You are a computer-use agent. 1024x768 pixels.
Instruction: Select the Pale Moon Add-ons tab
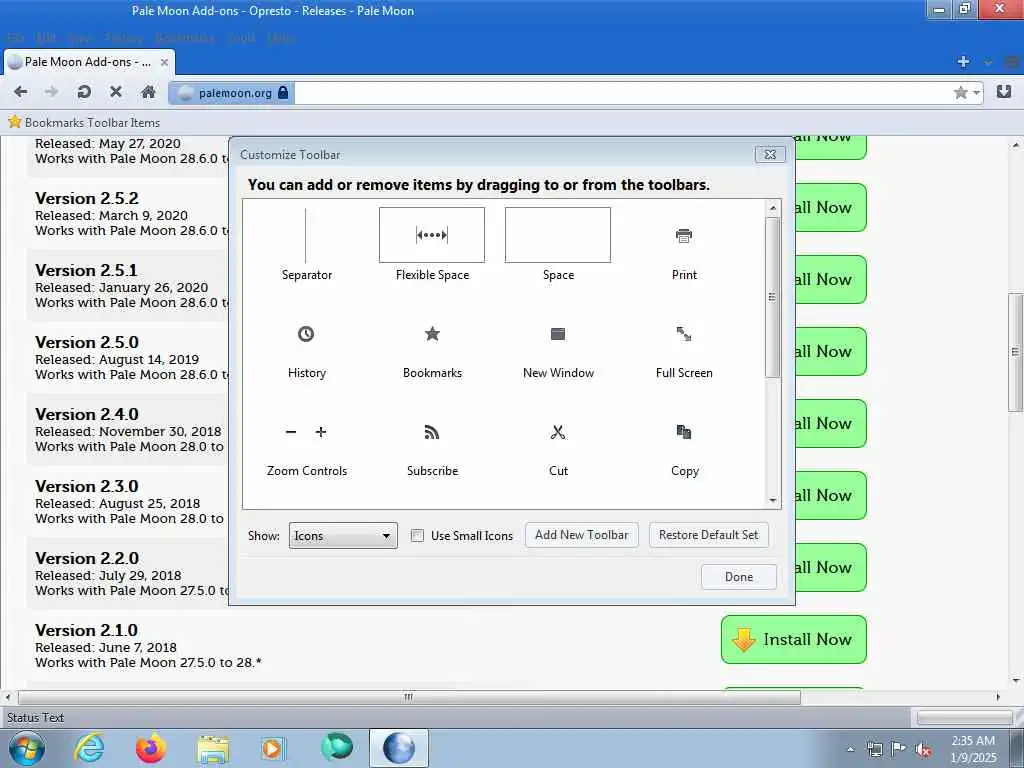point(88,62)
